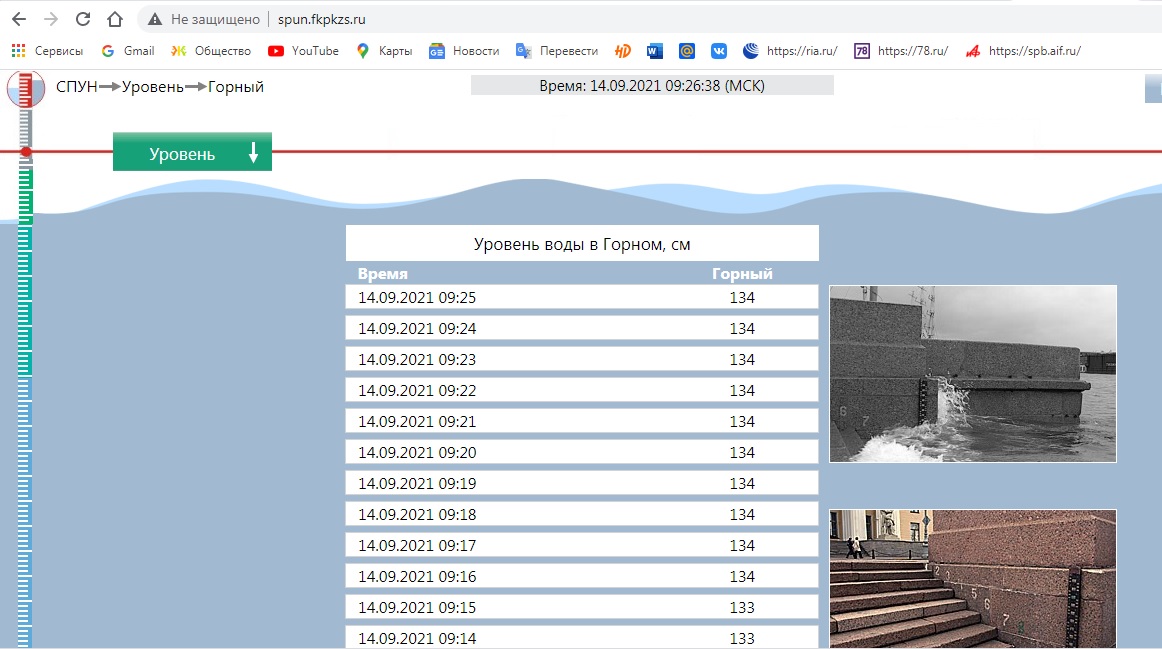This screenshot has height=649, width=1162.
Task: Select Уровень in the breadcrumb path
Action: coord(152,87)
